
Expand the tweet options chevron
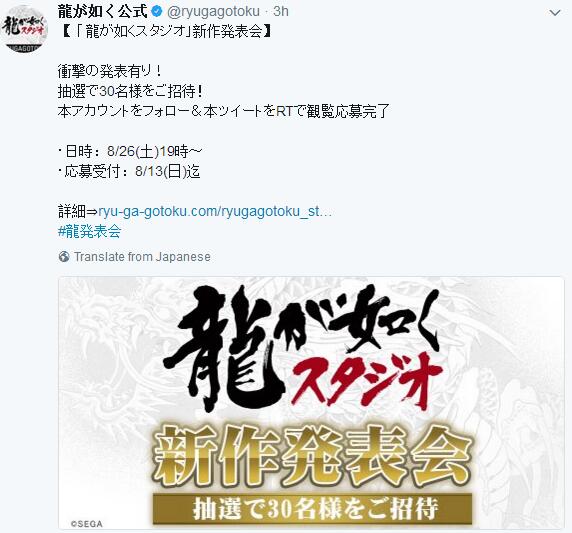[555, 13]
